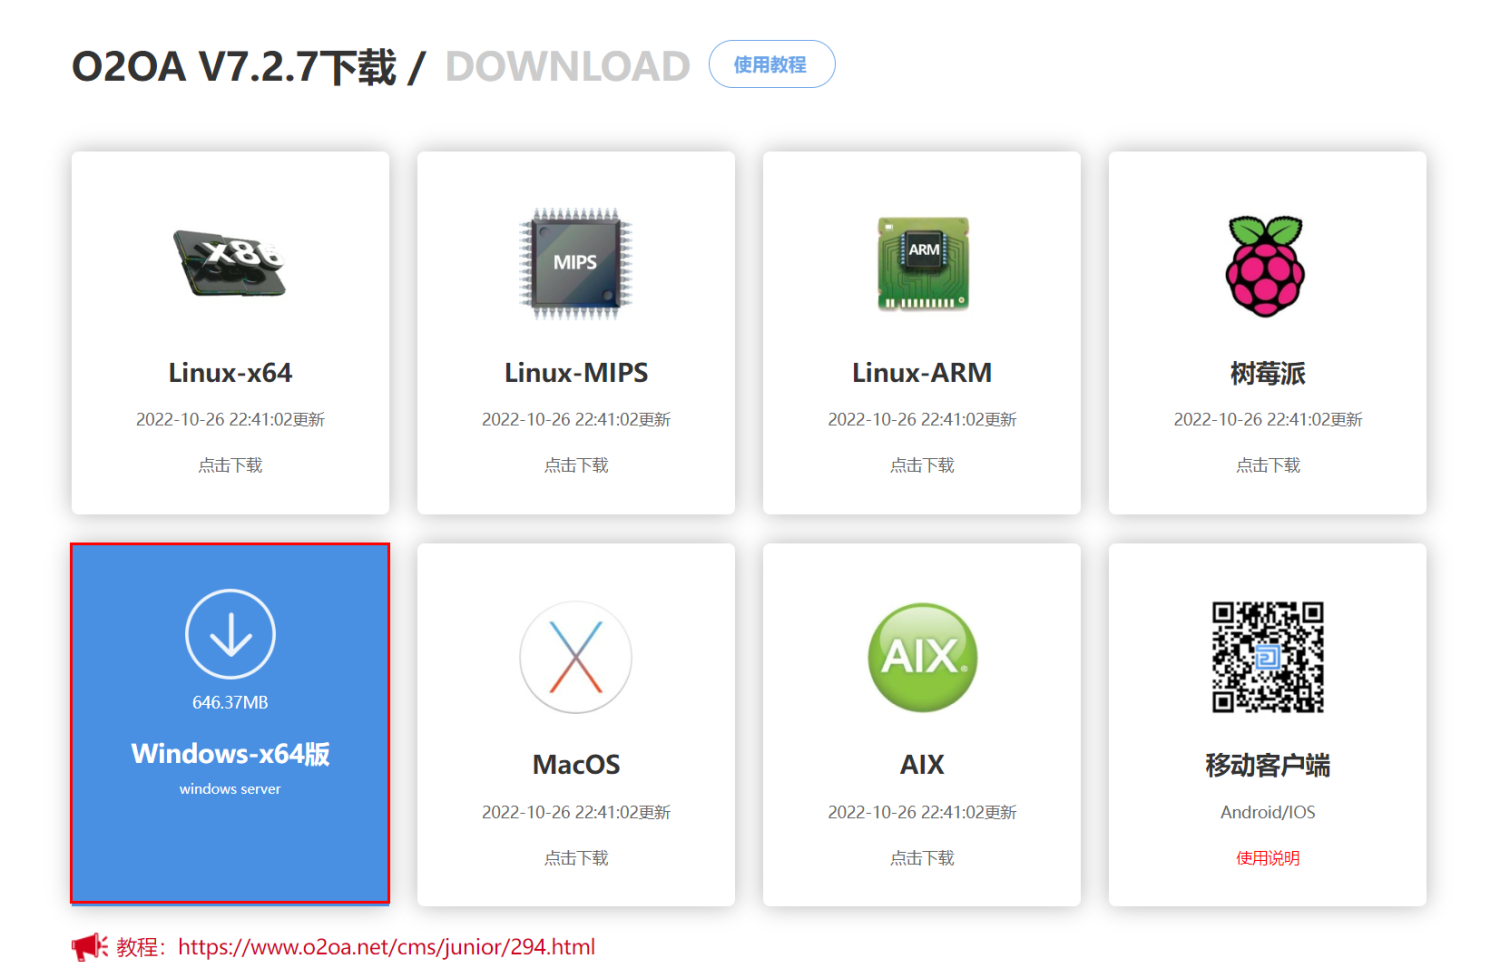Download the 树莓派 version via 点击下载
This screenshot has height=968, width=1500.
point(1267,465)
